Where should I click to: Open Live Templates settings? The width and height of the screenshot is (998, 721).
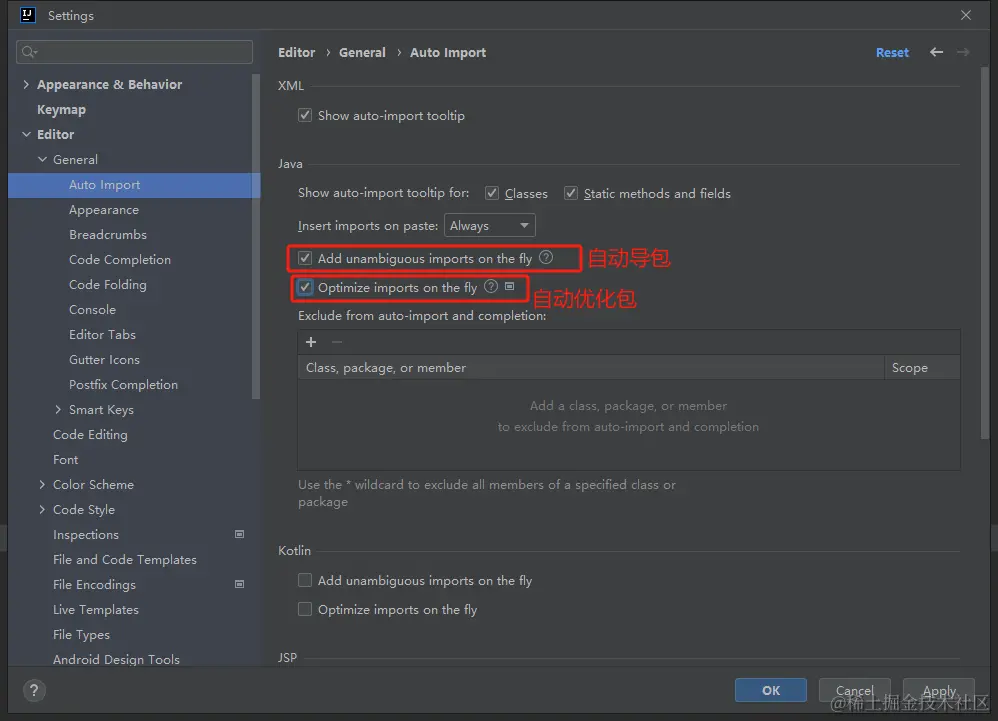point(95,610)
